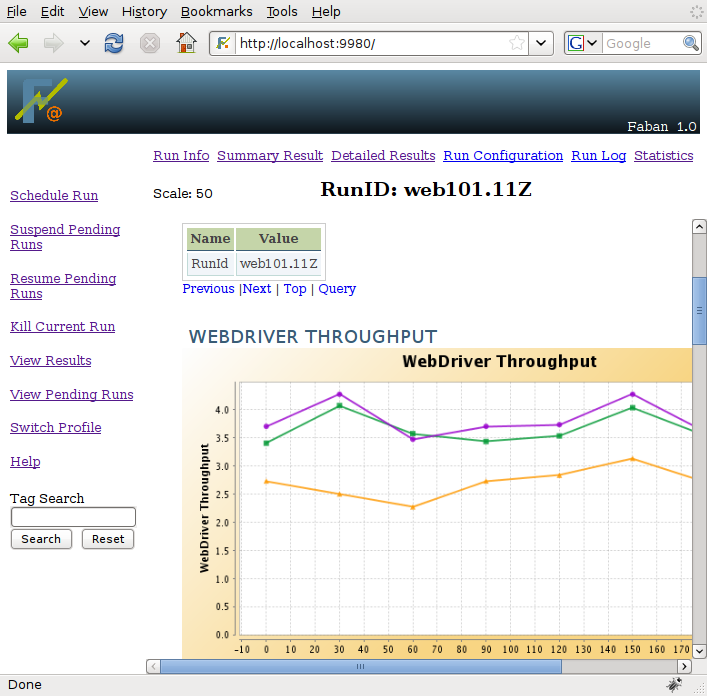Click the search magnifier icon
This screenshot has height=696, width=707.
691,43
